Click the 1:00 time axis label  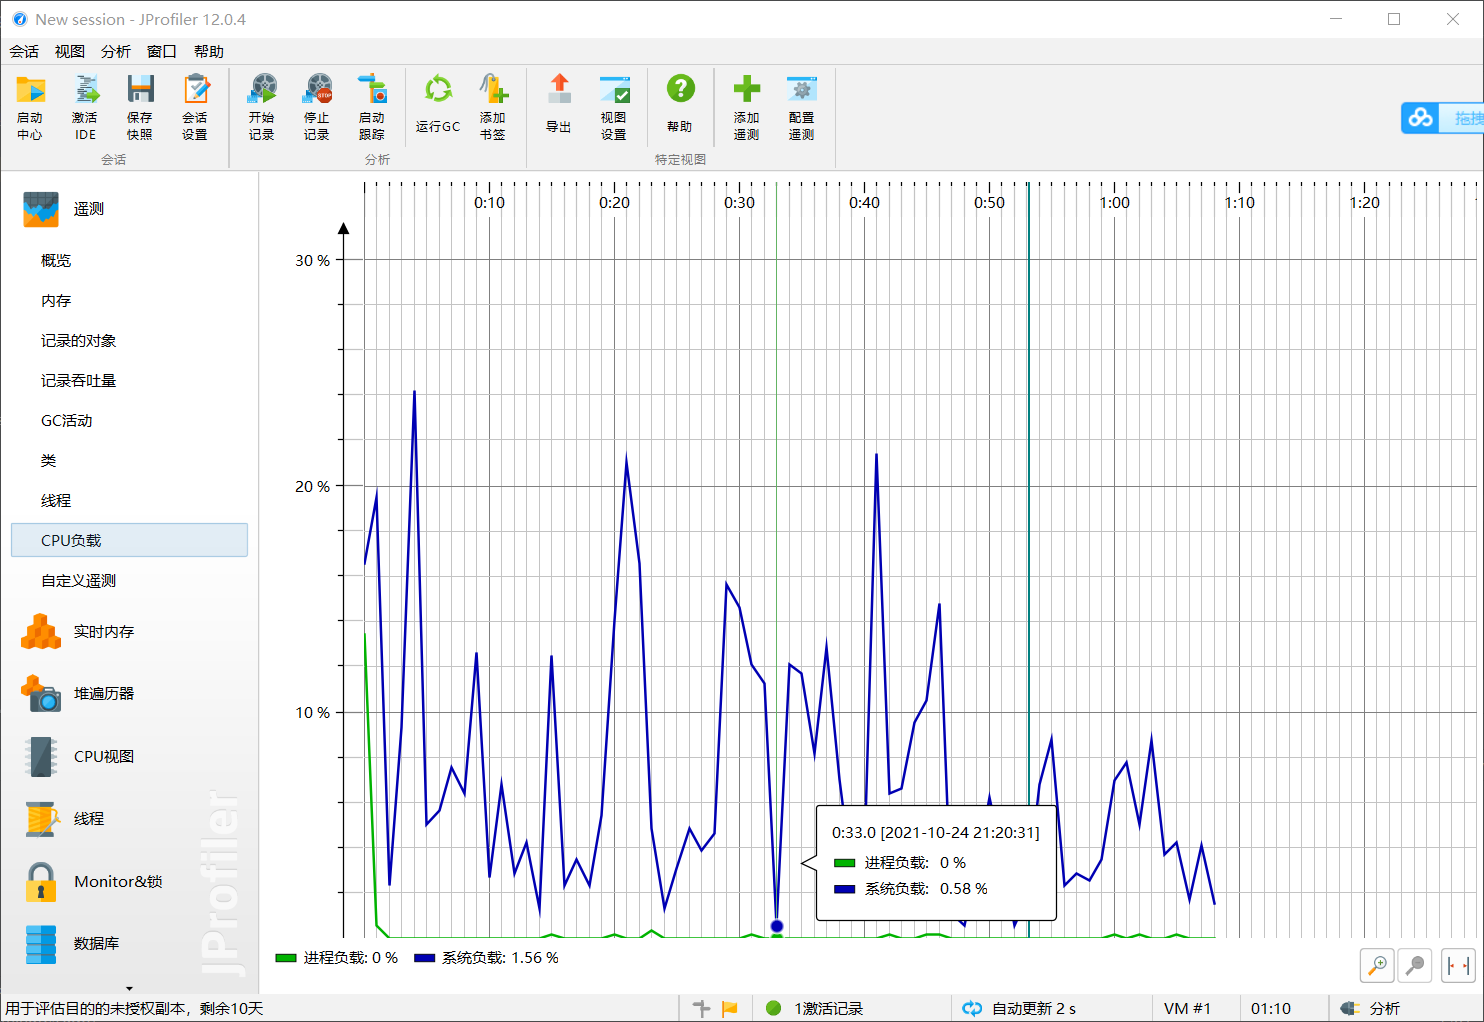coord(1115,203)
